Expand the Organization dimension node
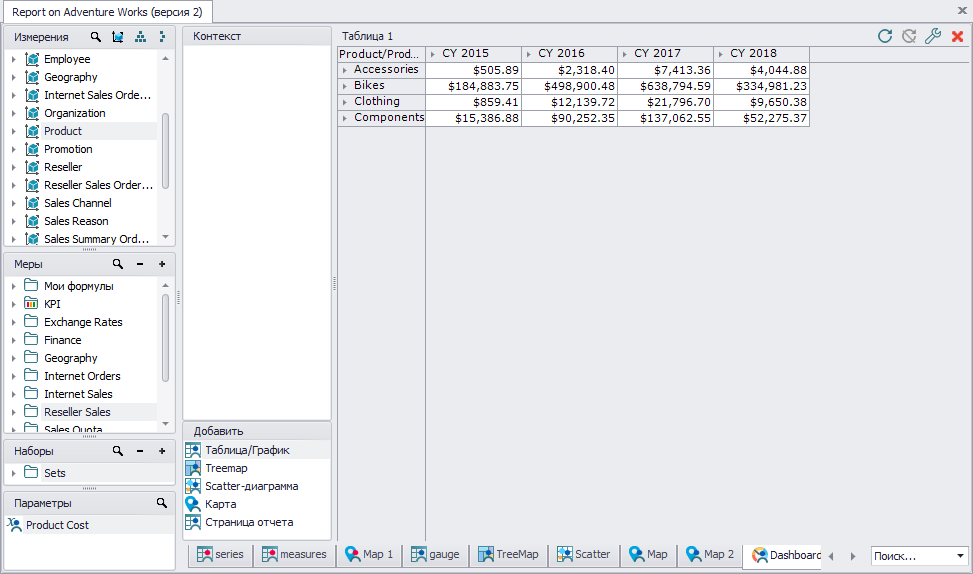Screen dimensions: 973x574 pos(14,114)
